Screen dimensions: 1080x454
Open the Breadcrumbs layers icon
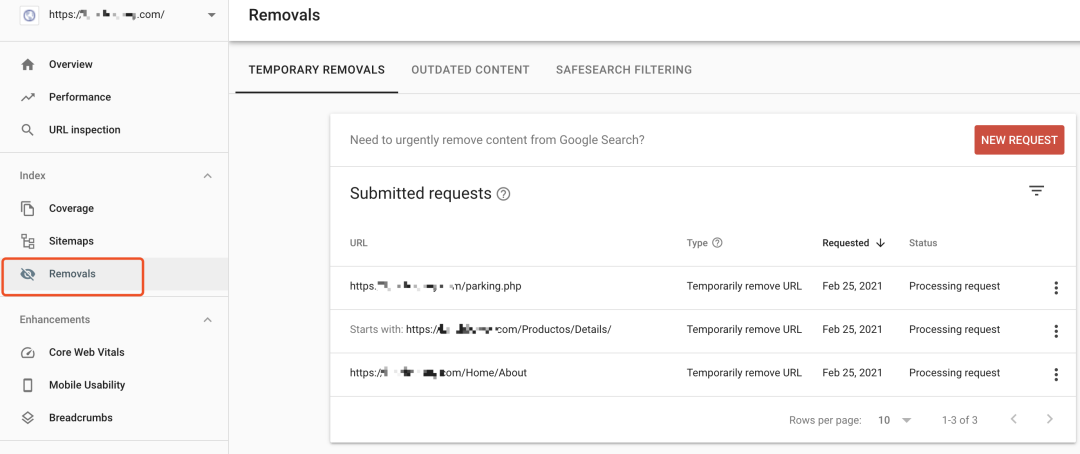click(28, 418)
